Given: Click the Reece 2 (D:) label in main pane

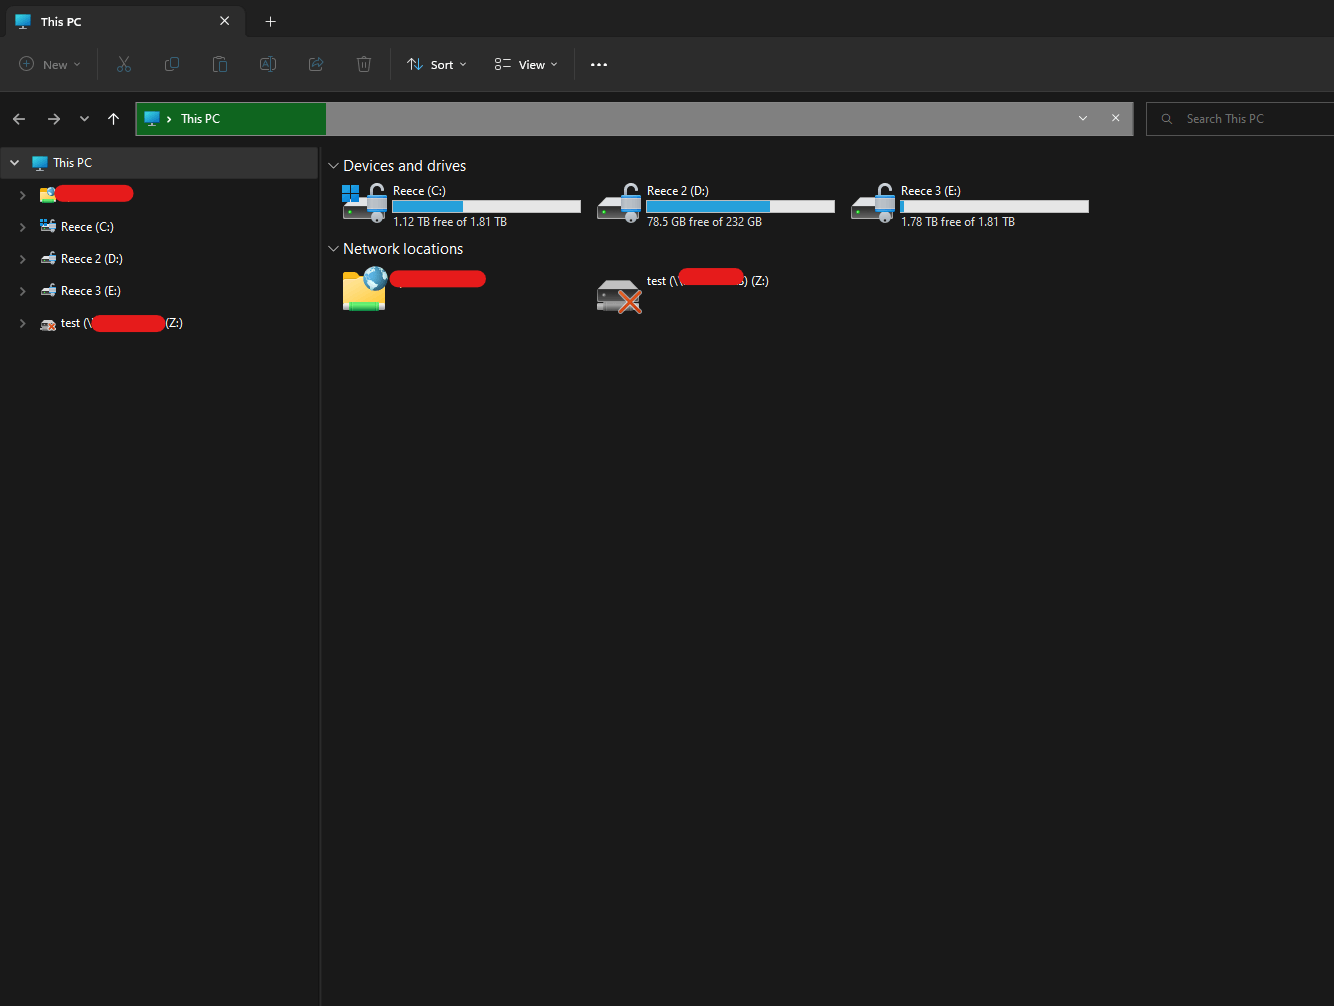Looking at the screenshot, I should (677, 191).
